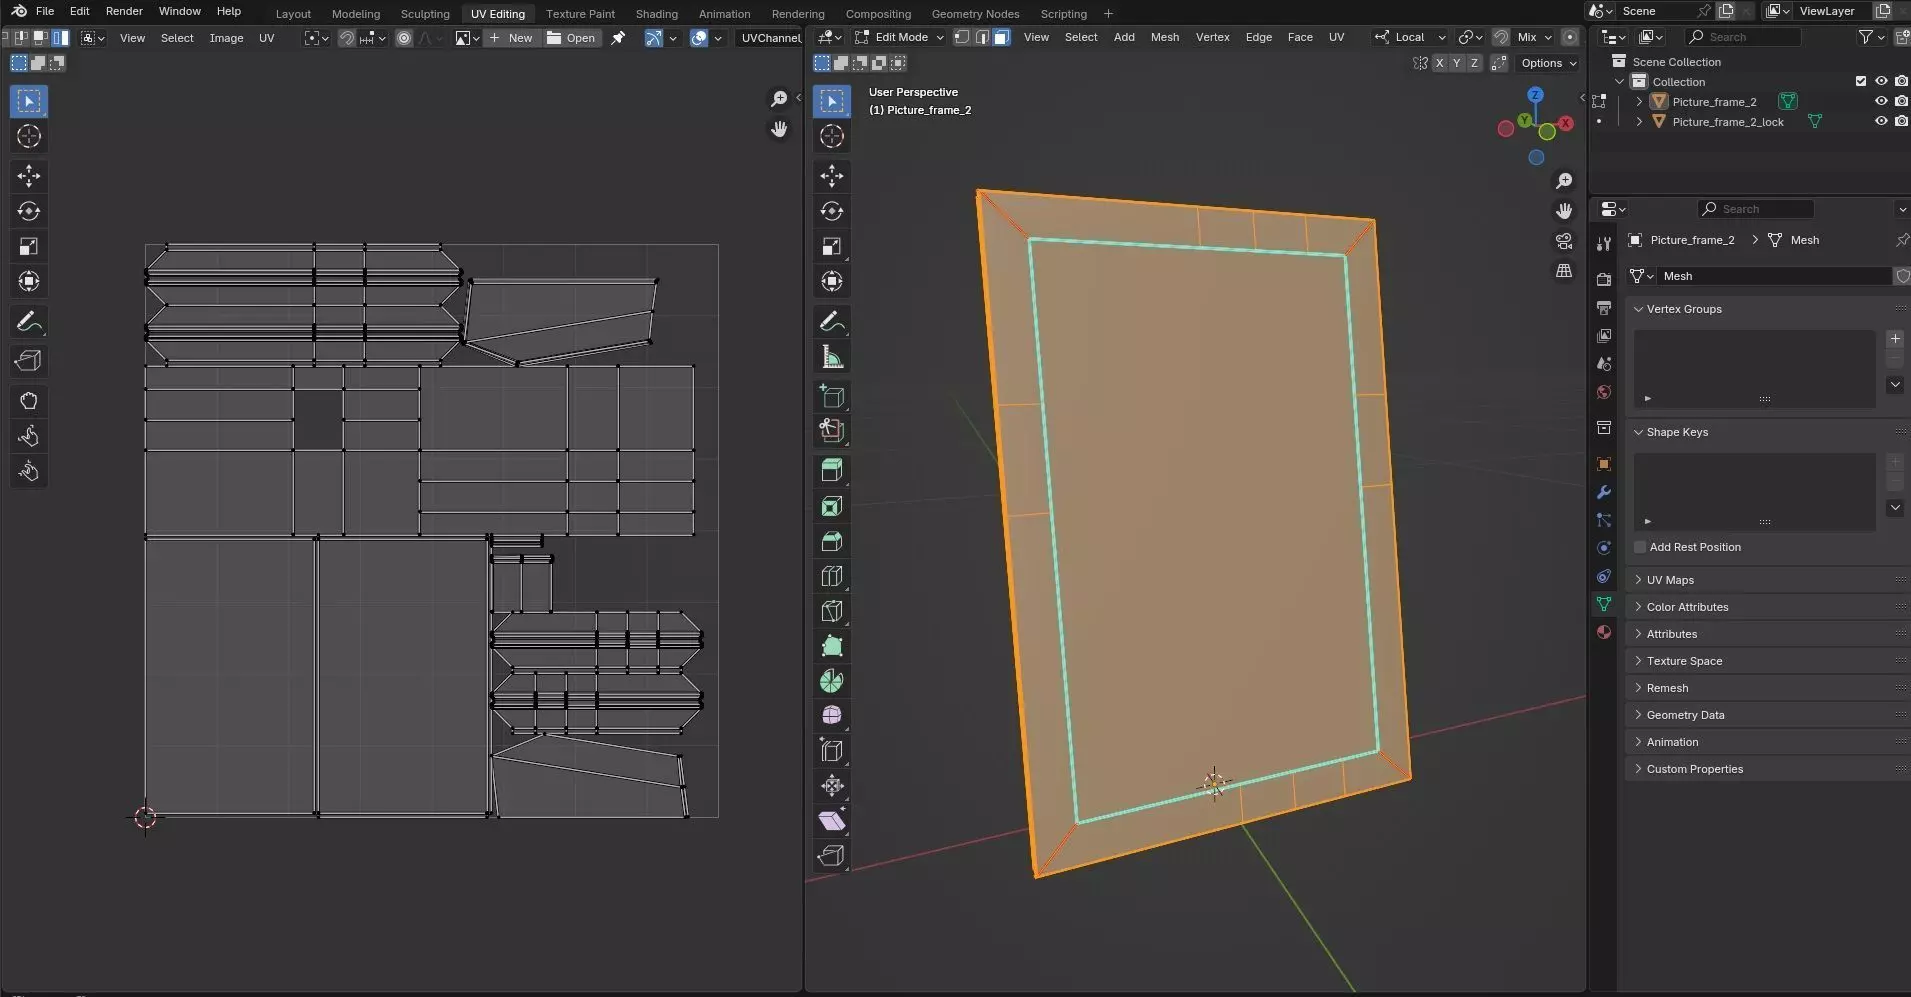Image resolution: width=1911 pixels, height=997 pixels.
Task: Select the Edge Slide tool
Action: tap(832, 750)
